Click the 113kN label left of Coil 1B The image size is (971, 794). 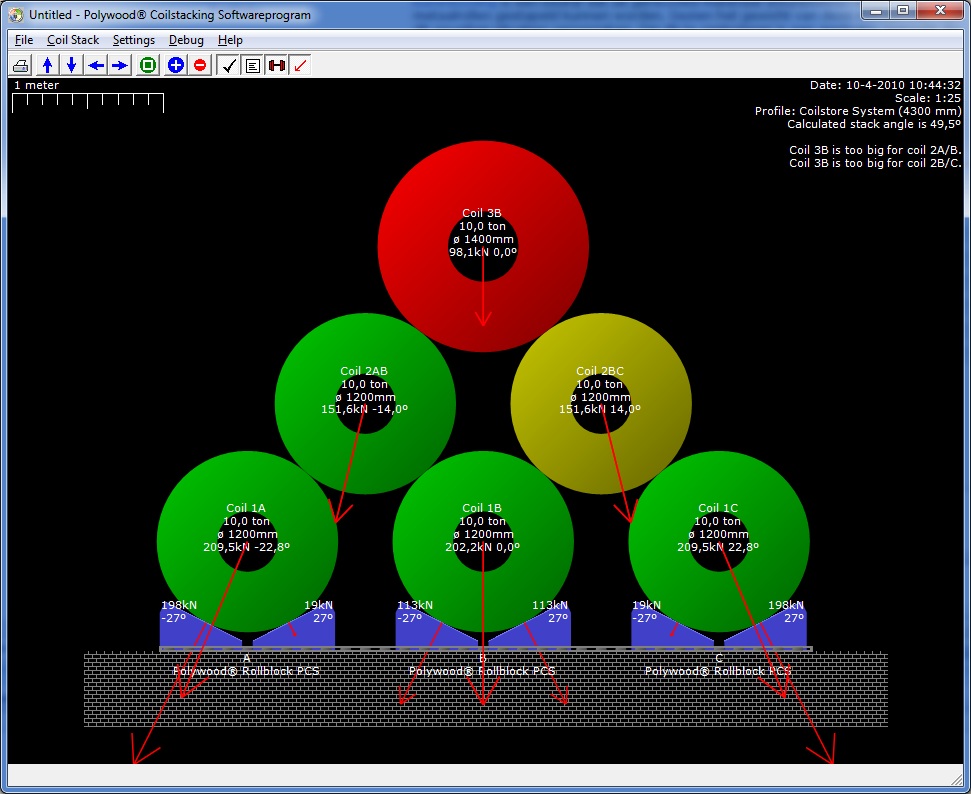415,605
